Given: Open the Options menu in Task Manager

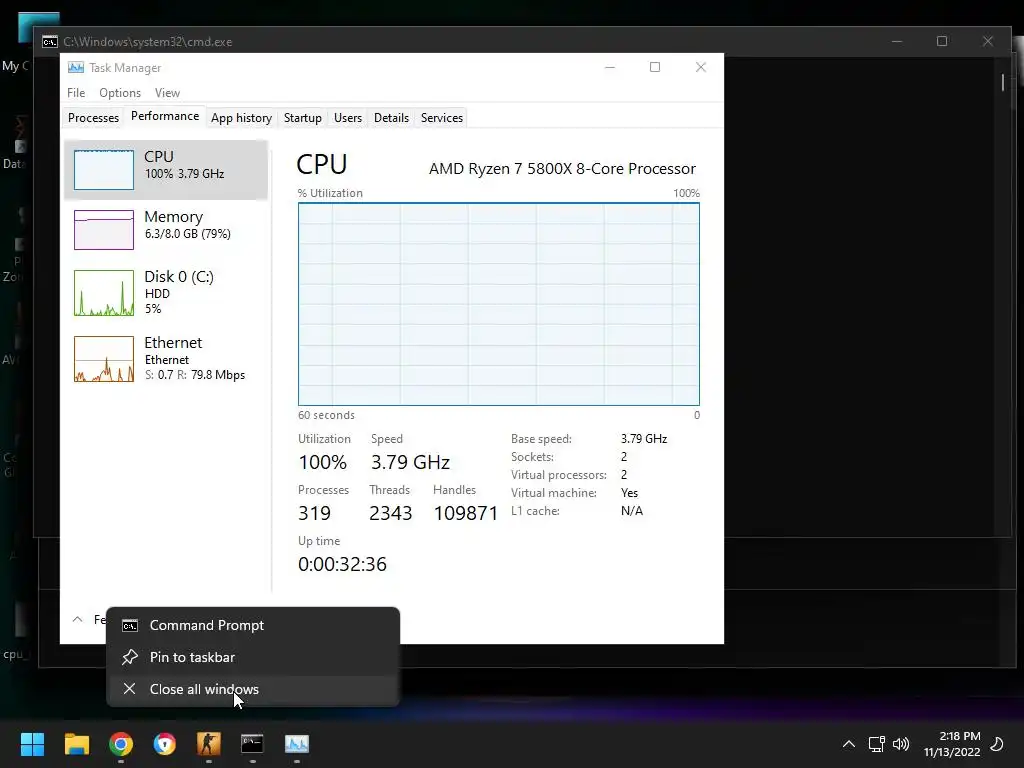Looking at the screenshot, I should click(x=120, y=93).
